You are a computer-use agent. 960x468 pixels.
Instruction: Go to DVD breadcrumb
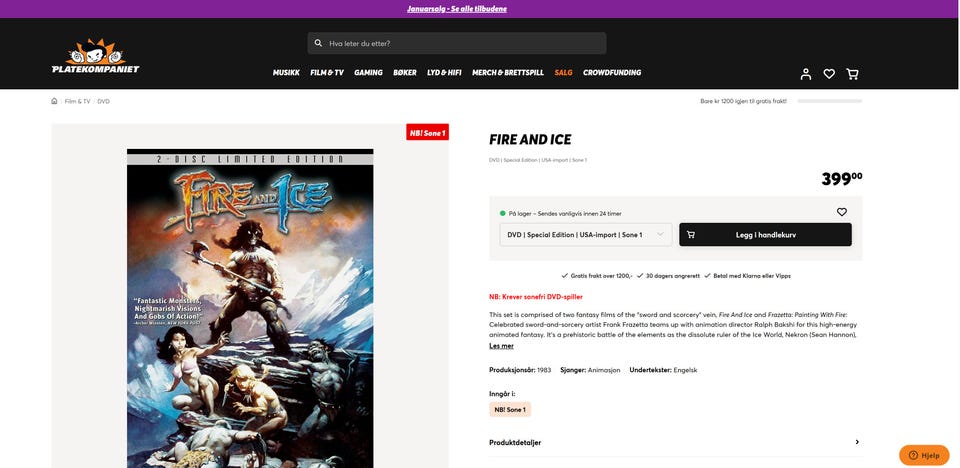coord(103,101)
